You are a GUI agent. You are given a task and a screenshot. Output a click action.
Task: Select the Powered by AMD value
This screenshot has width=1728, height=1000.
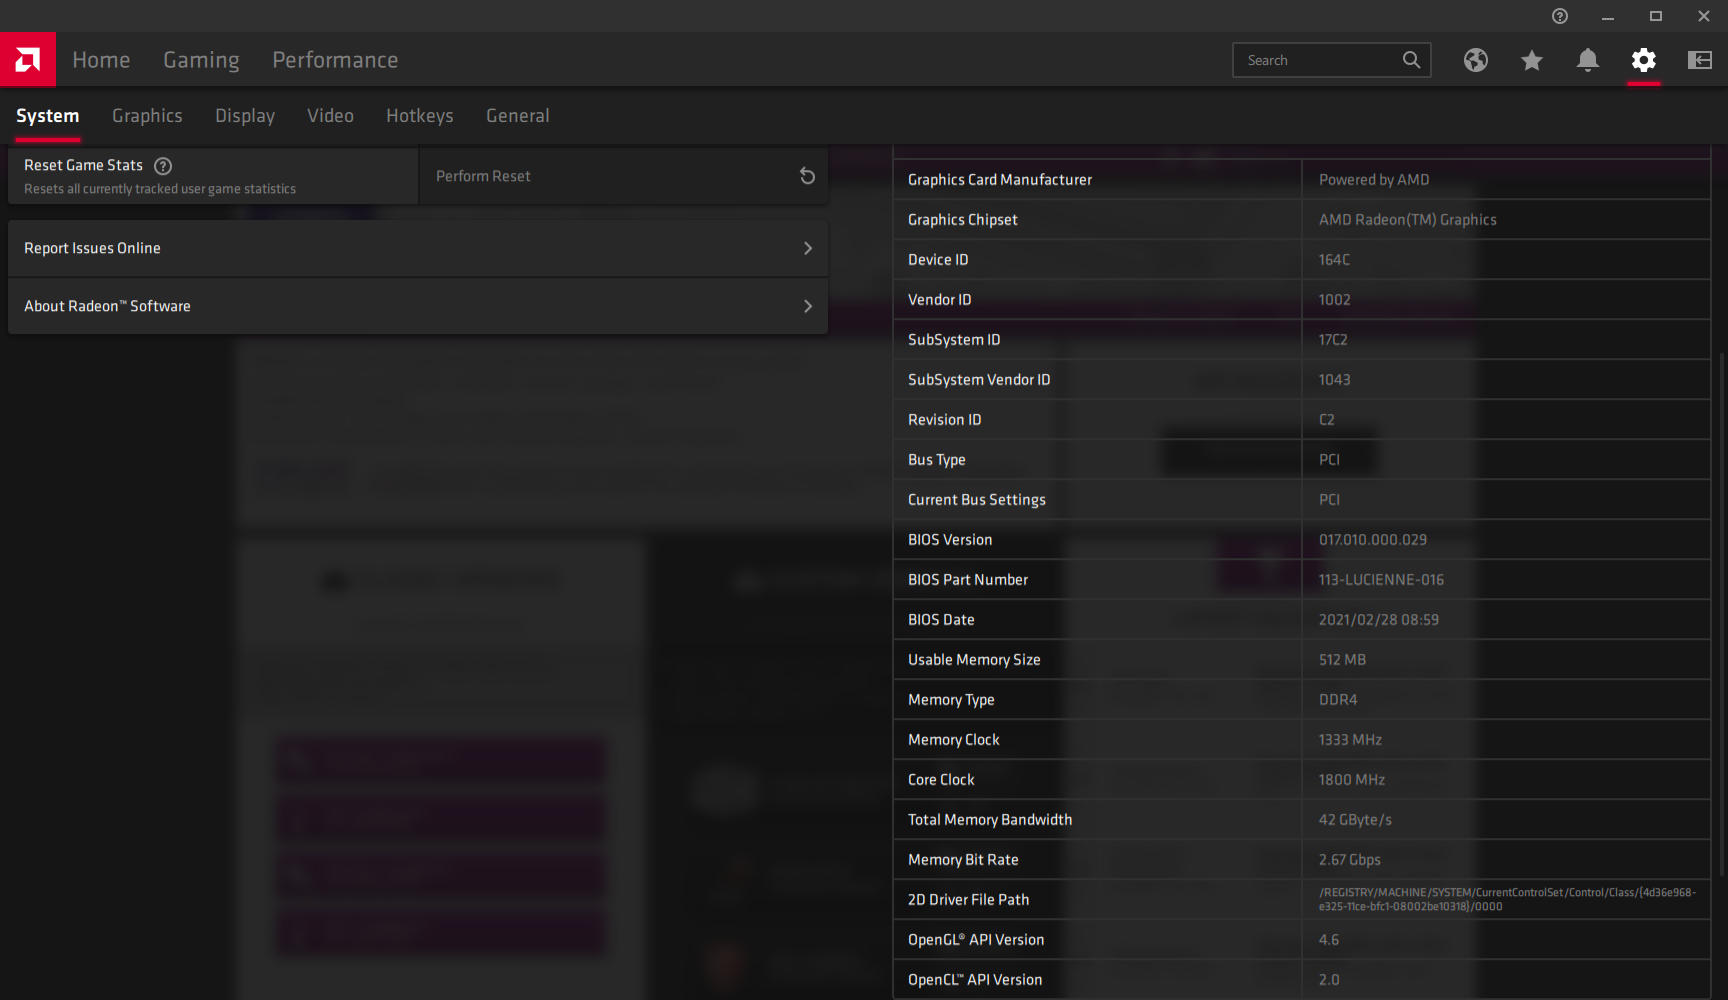pos(1374,180)
